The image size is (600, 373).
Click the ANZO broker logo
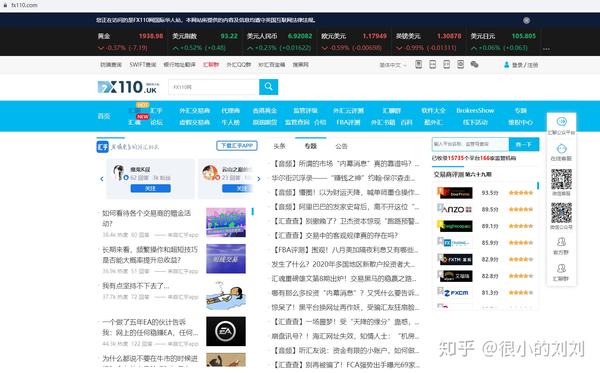click(455, 209)
